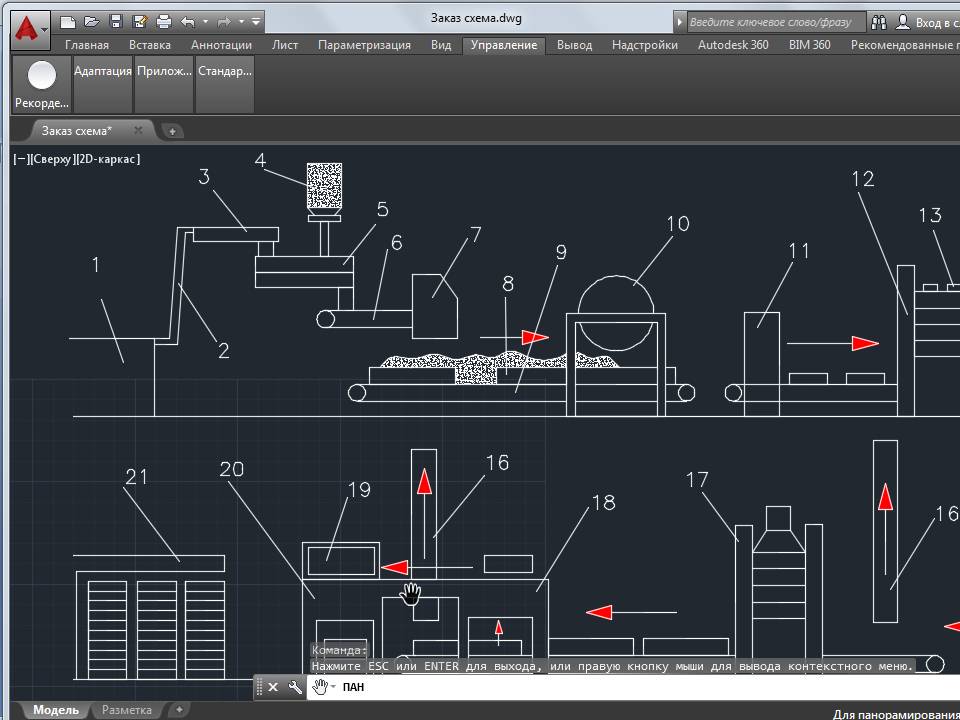Switch to the Главная ribbon tab
The image size is (960, 720).
pos(87,45)
